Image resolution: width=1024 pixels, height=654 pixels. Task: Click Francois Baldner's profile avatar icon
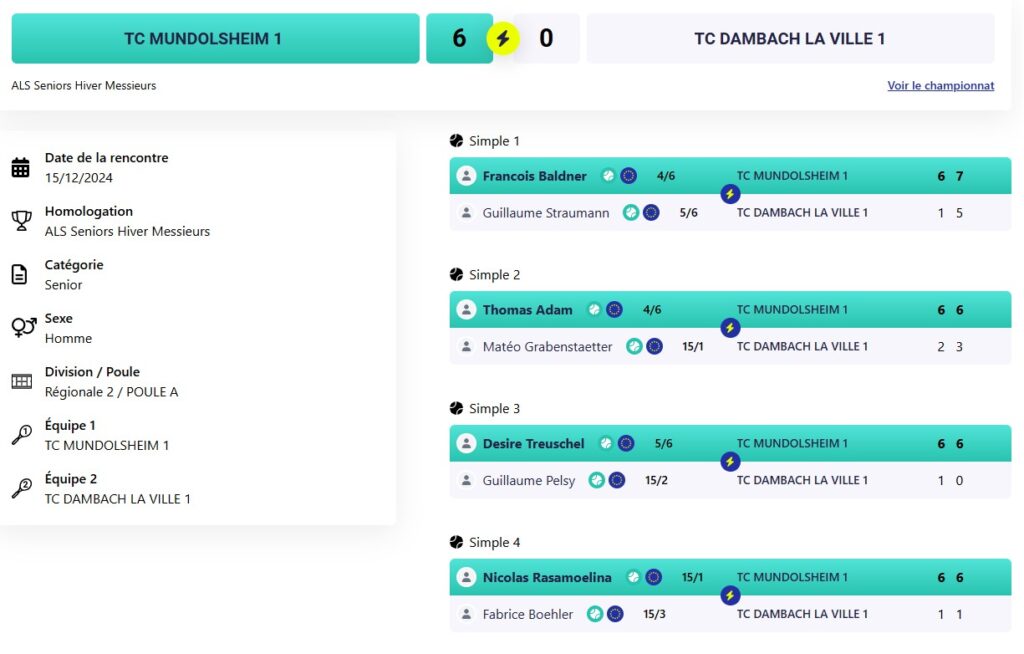pyautogui.click(x=466, y=176)
